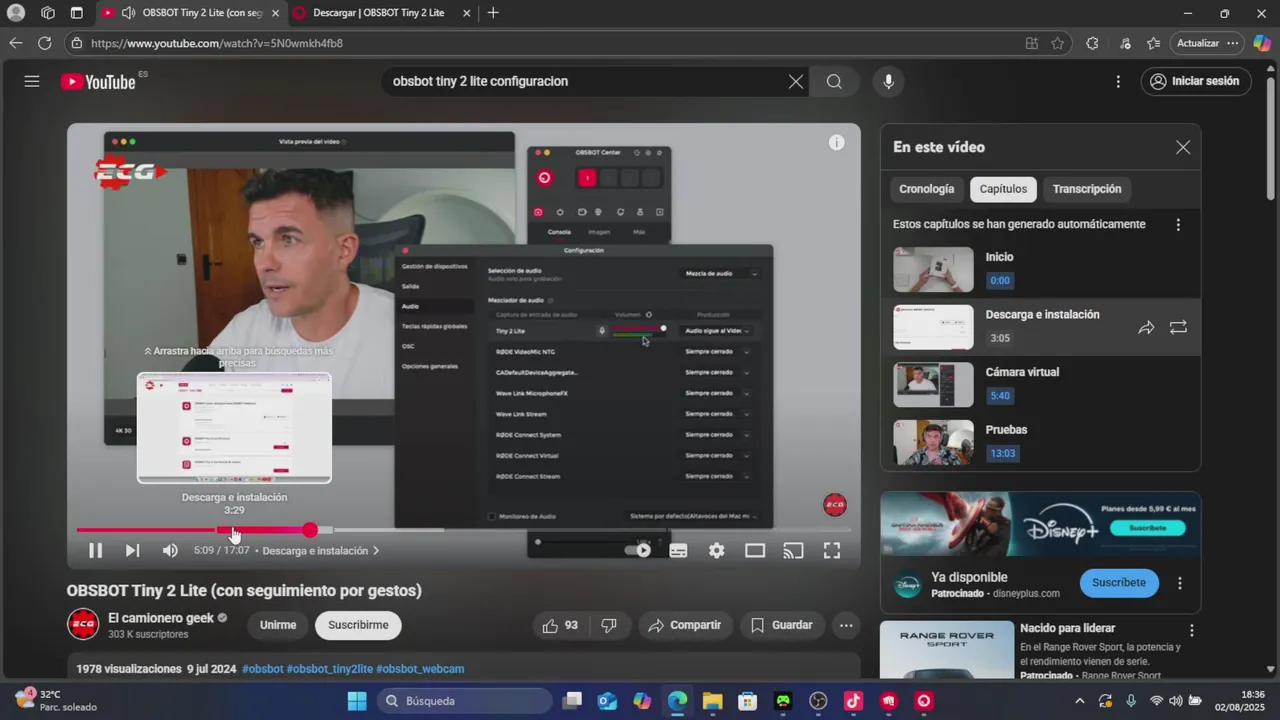Subscribe with the Suscribirme button
Viewport: 1280px width, 720px height.
click(x=358, y=625)
